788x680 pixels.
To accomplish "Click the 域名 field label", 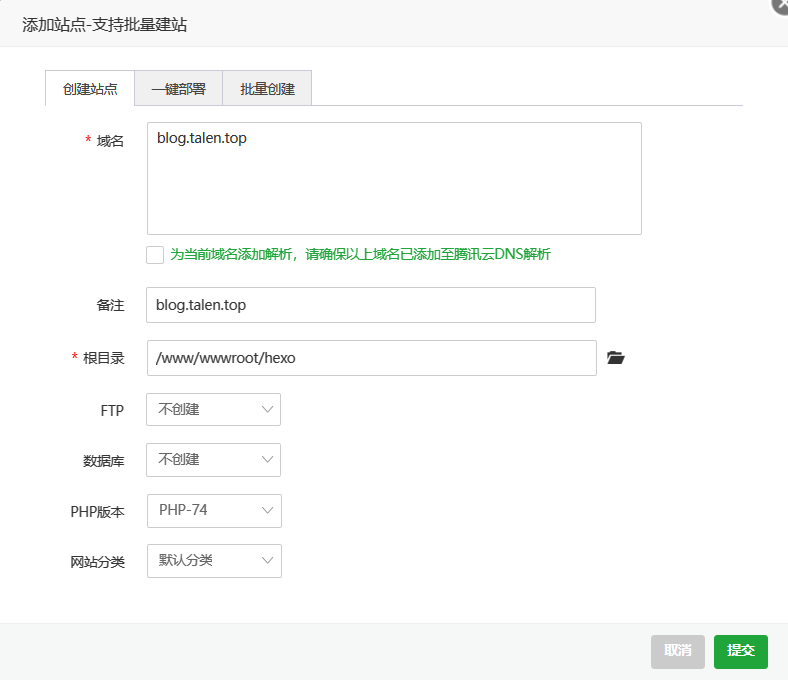I will (110, 141).
